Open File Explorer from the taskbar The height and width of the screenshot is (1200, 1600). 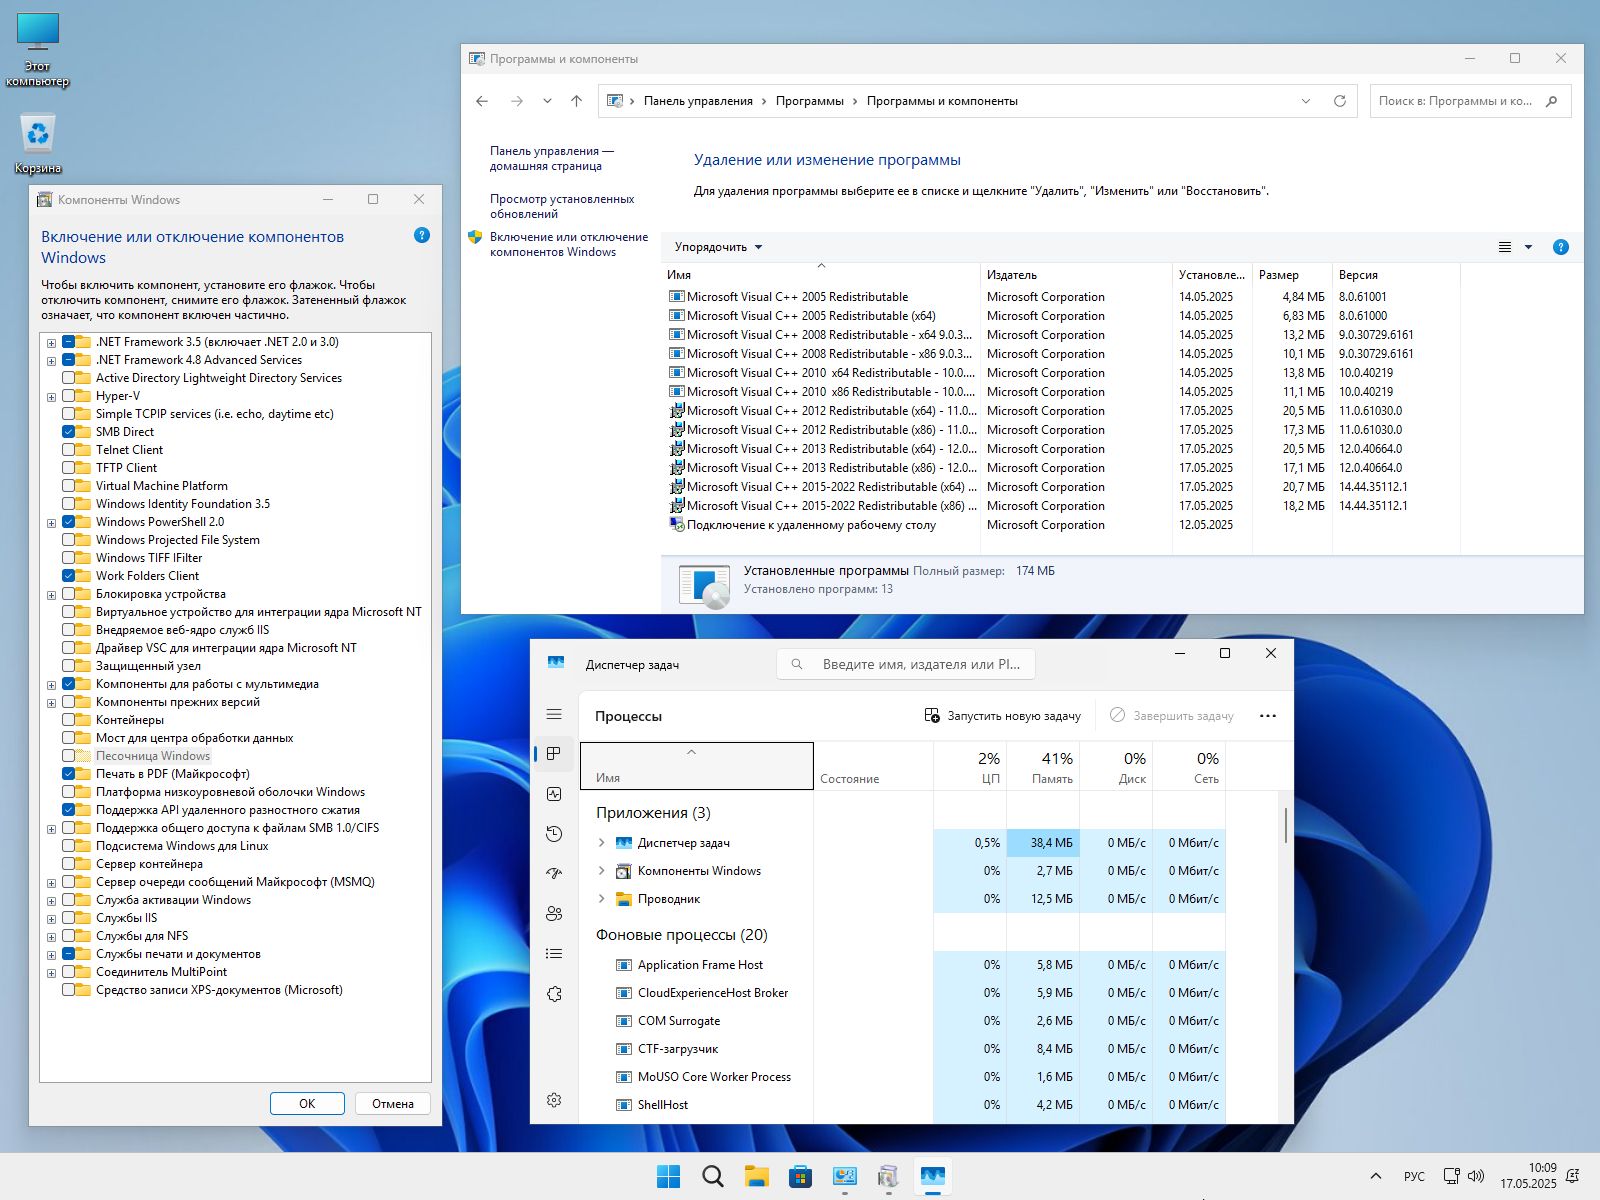tap(757, 1177)
